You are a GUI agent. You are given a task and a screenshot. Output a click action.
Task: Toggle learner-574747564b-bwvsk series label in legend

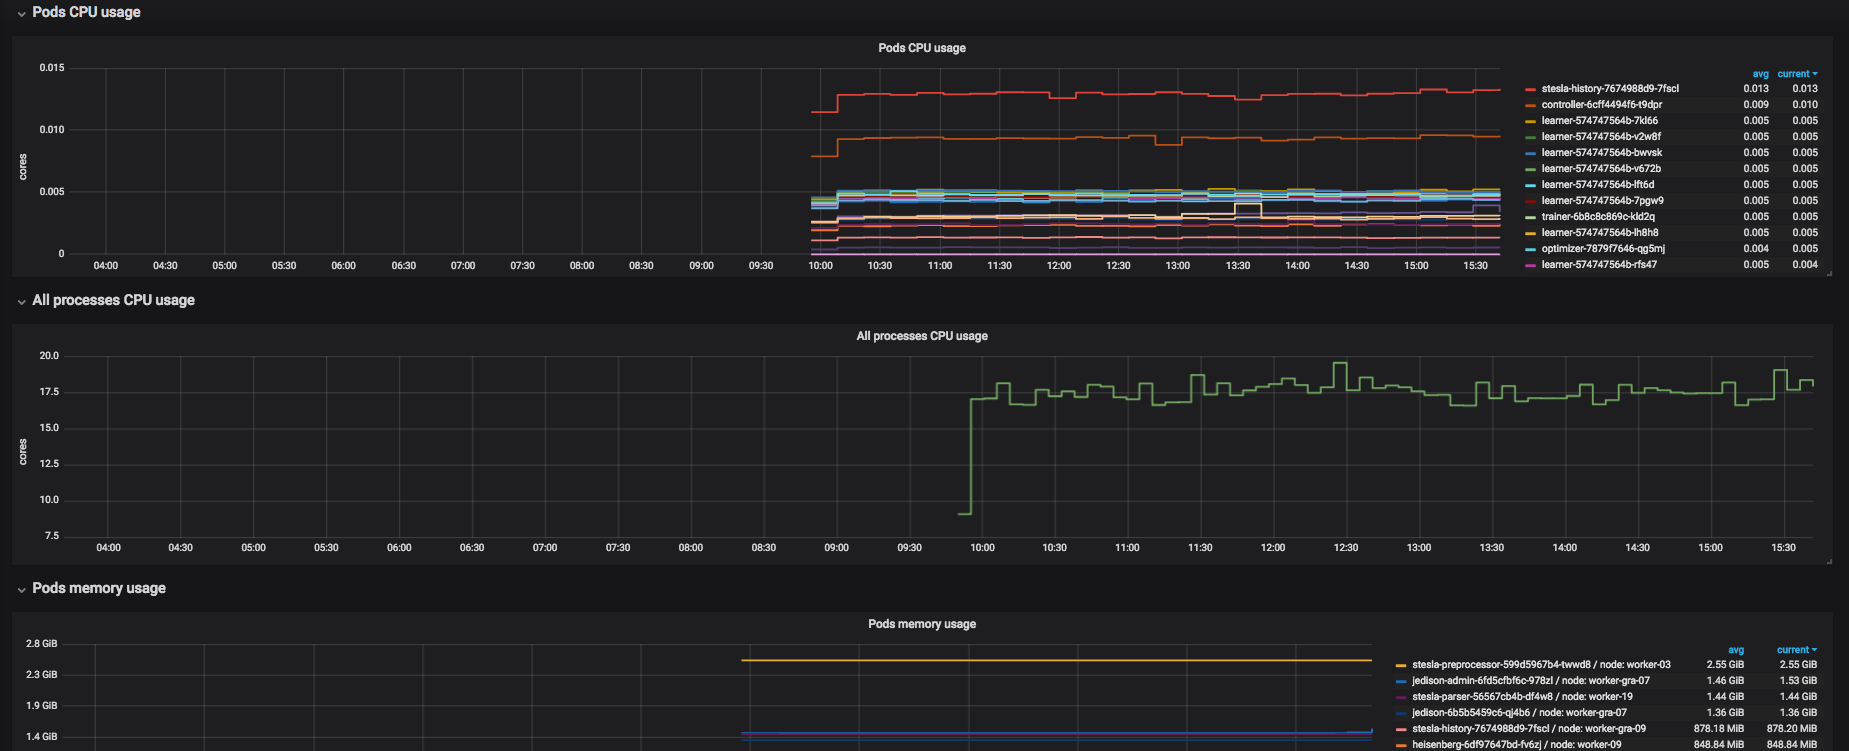(1602, 153)
